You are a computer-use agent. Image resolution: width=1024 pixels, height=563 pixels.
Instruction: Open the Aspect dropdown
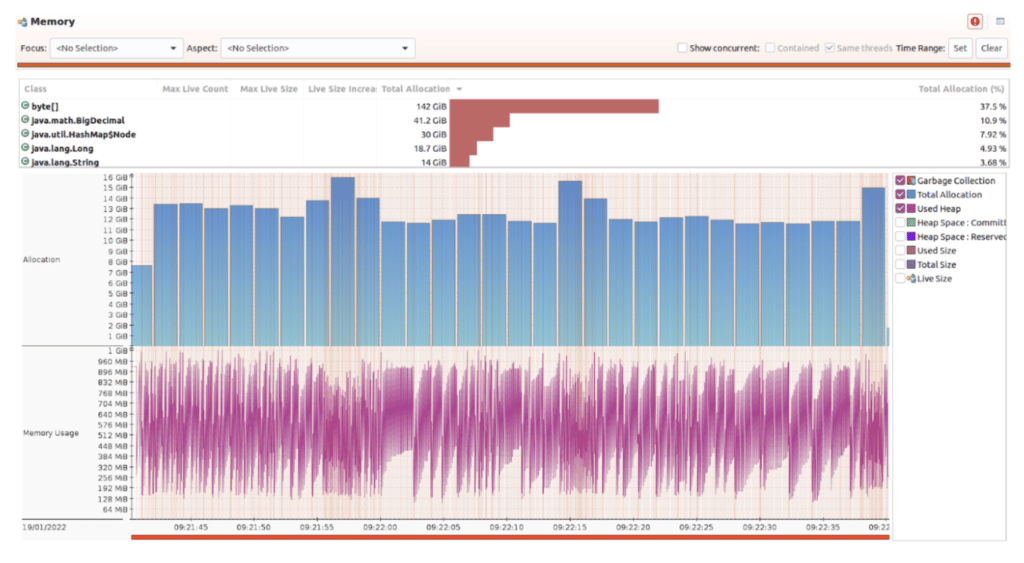pyautogui.click(x=317, y=48)
